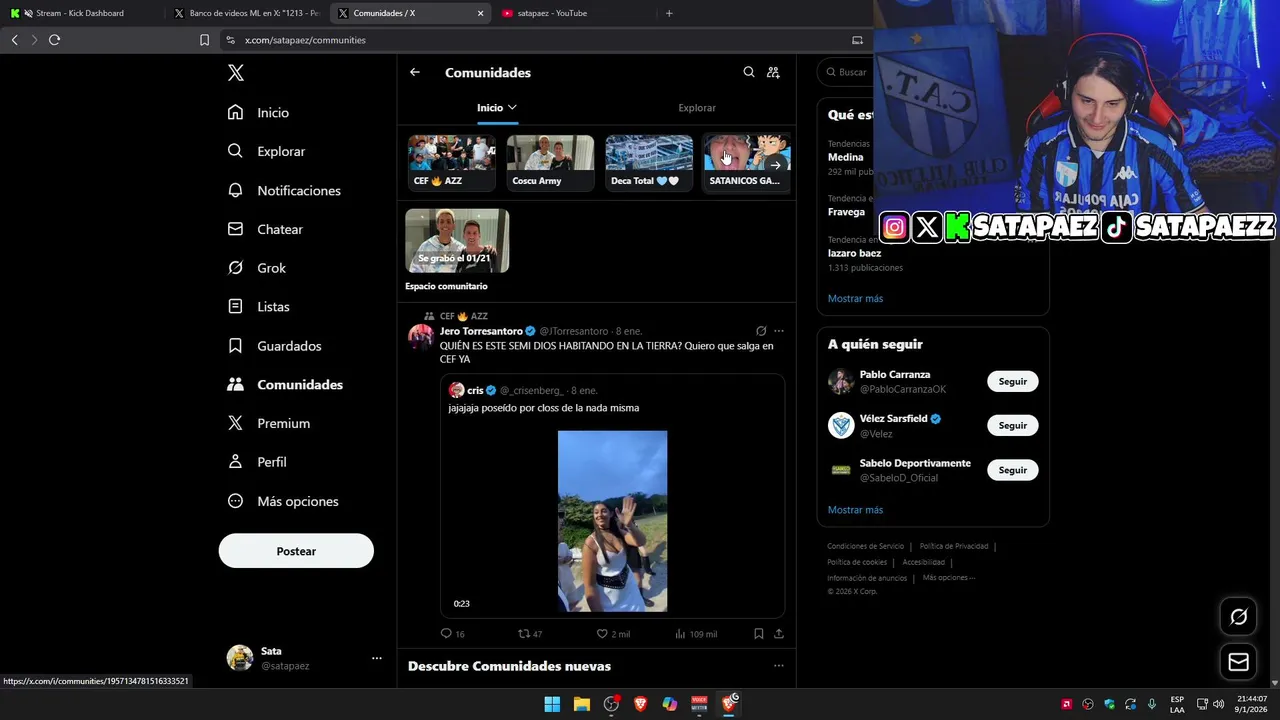Screen dimensions: 1280x720
Task: Open account menu dots next to Sata
Action: [377, 658]
